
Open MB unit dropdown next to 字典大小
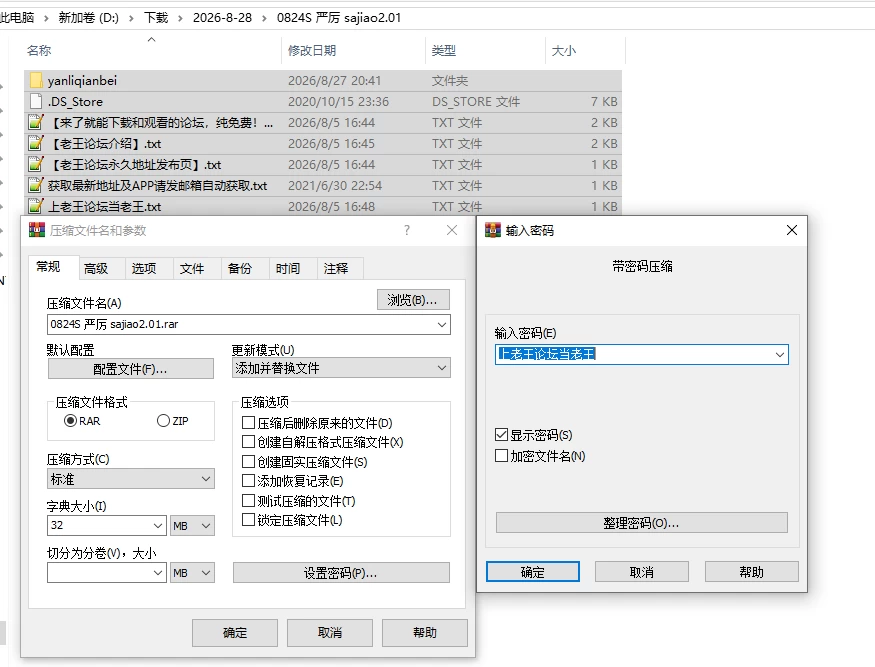click(x=192, y=525)
